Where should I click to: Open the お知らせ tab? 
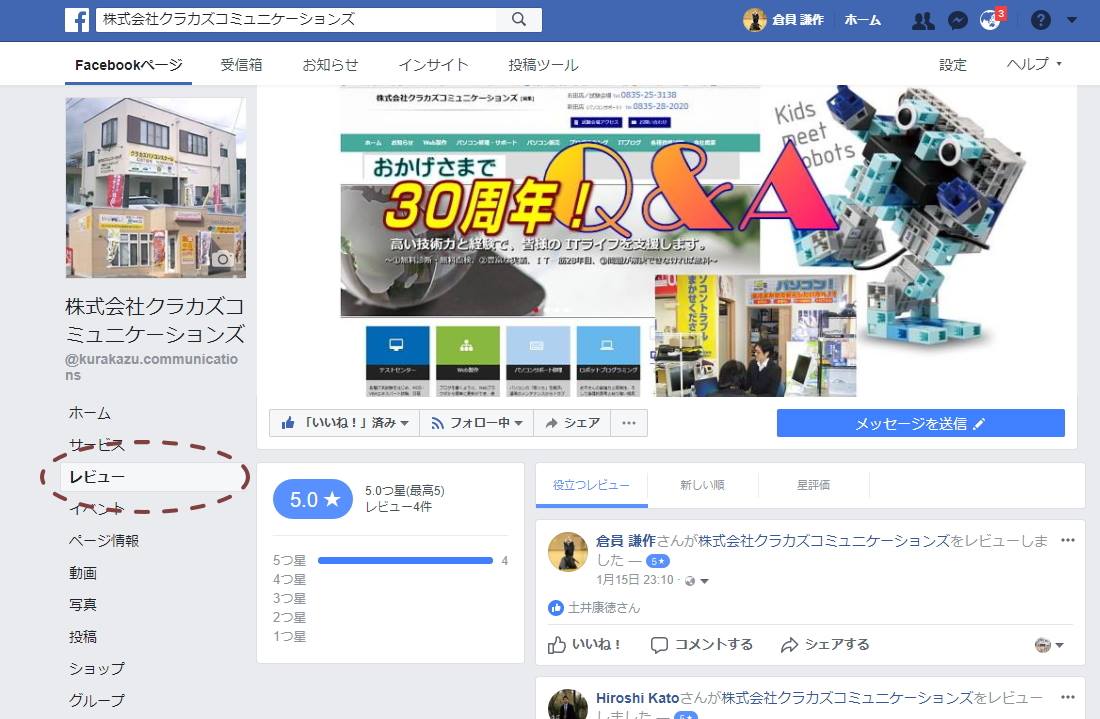330,65
